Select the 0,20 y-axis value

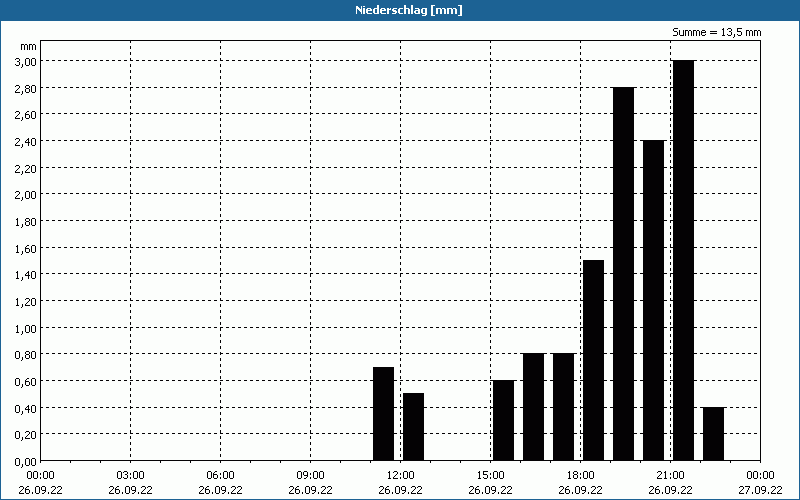click(26, 434)
